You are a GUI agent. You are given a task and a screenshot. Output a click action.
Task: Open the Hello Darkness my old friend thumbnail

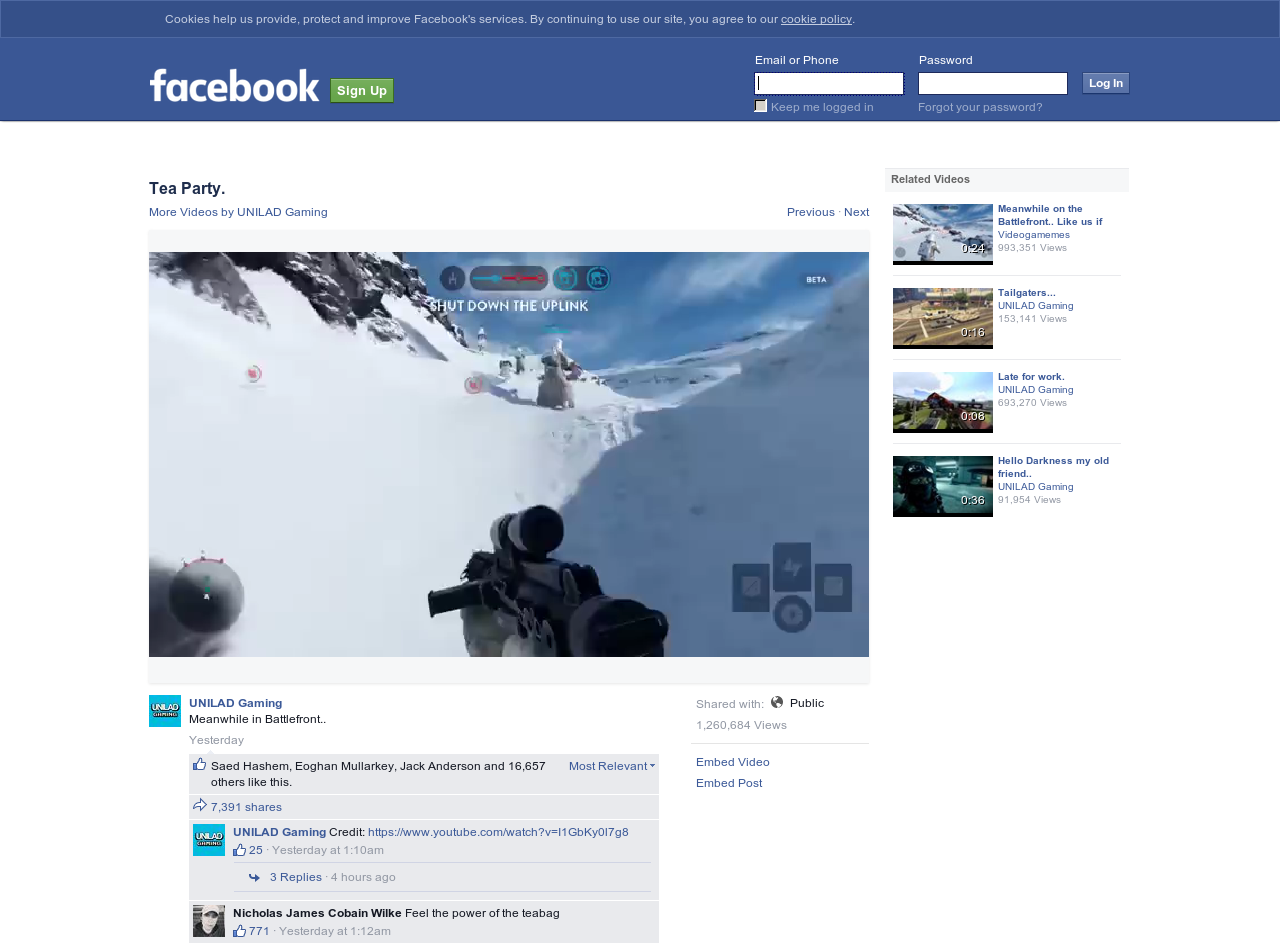tap(943, 486)
